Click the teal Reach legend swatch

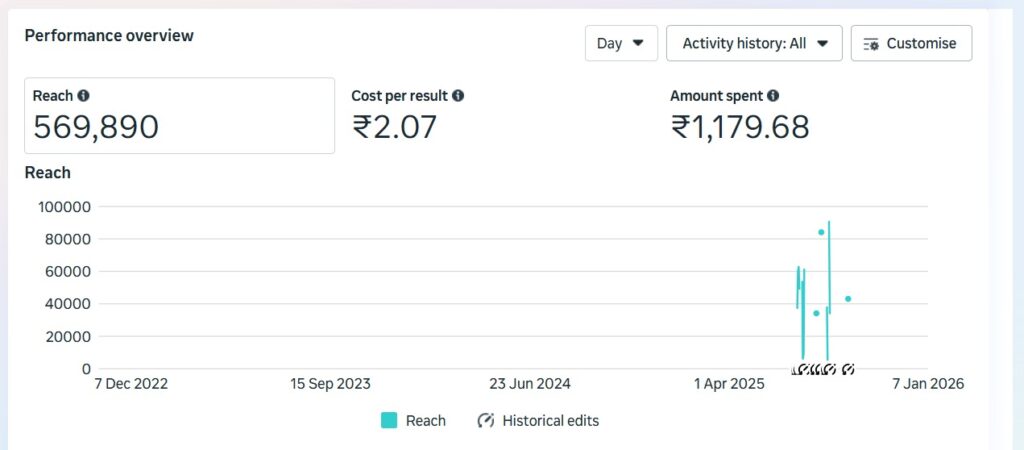click(x=390, y=421)
